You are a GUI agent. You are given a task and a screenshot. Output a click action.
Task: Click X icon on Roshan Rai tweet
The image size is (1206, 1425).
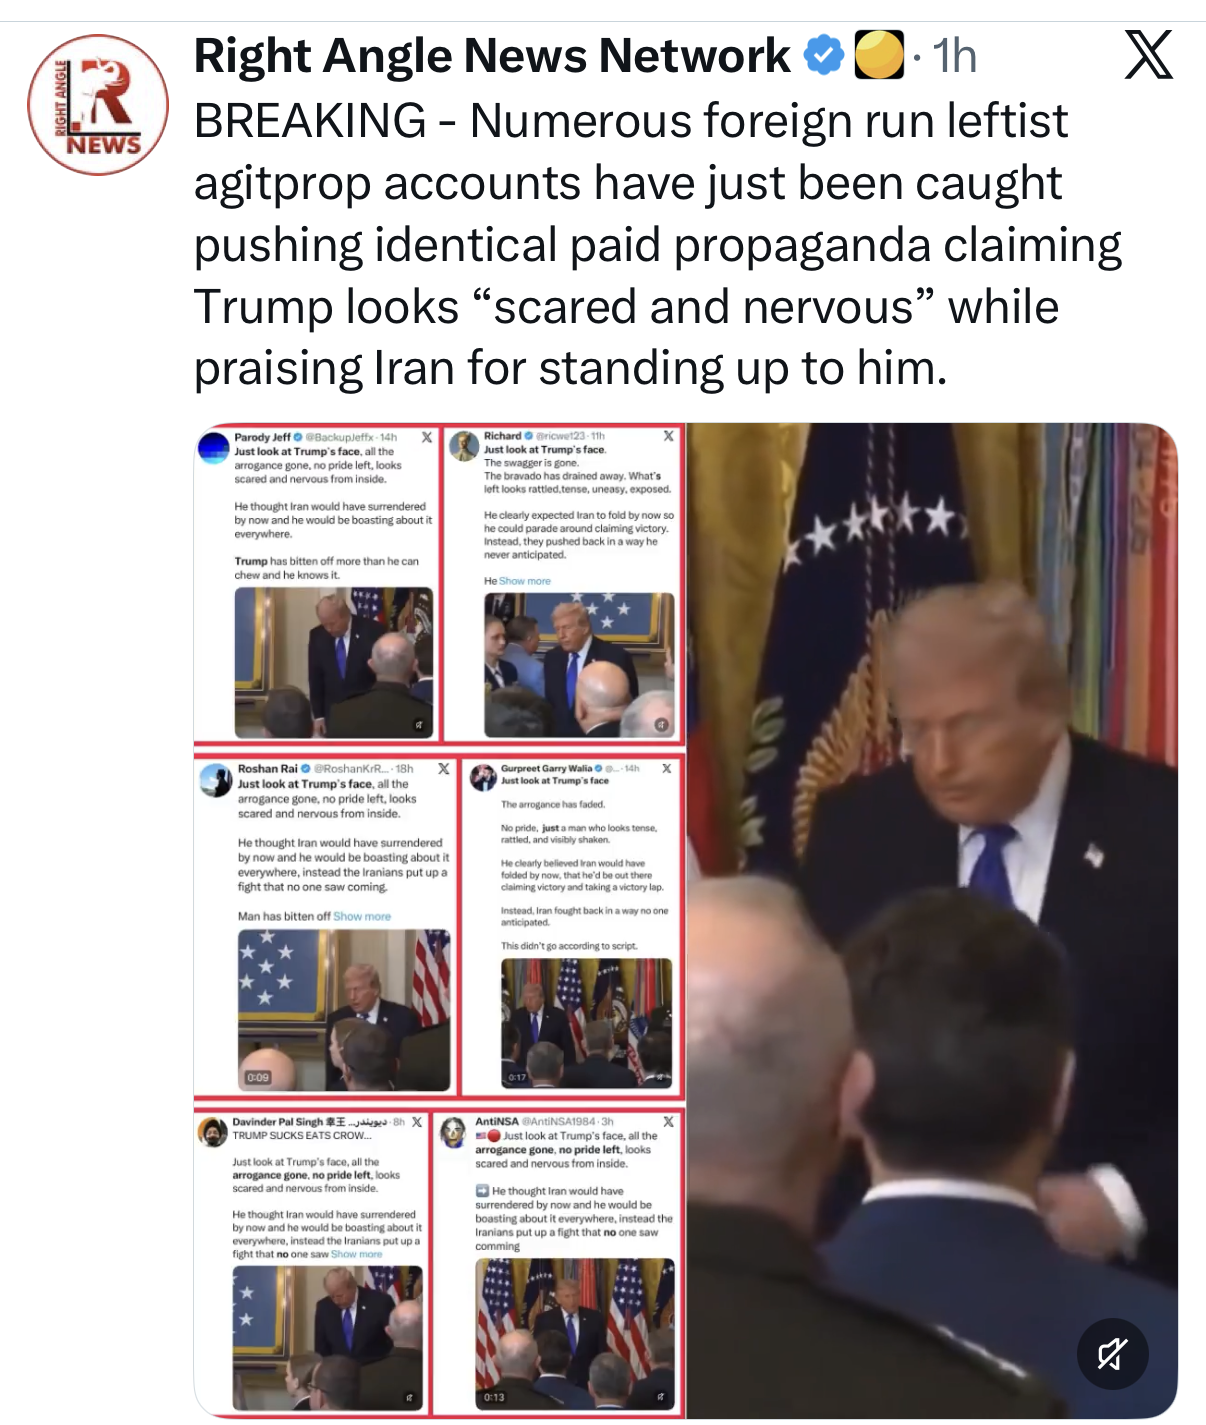coord(444,769)
